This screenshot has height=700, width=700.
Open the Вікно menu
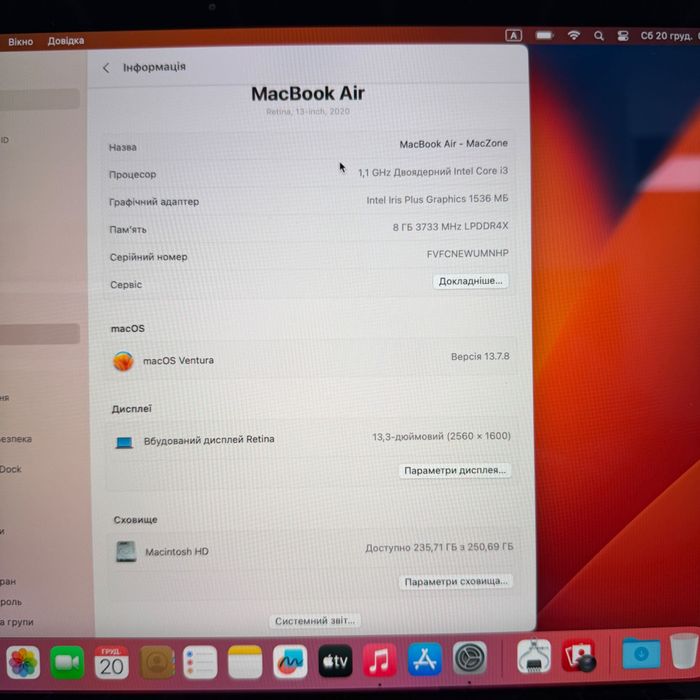21,42
